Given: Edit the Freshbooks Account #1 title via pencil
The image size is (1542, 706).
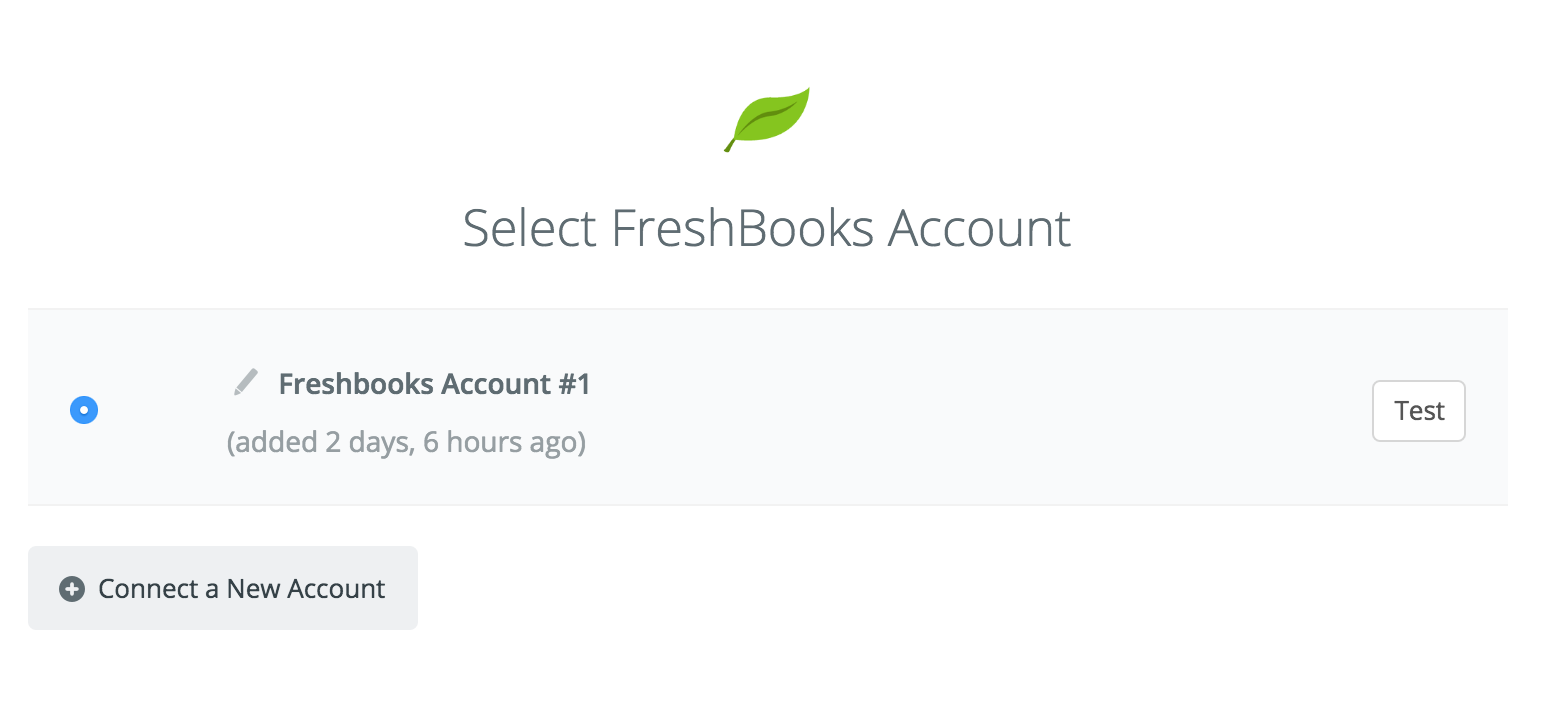Looking at the screenshot, I should click(245, 382).
